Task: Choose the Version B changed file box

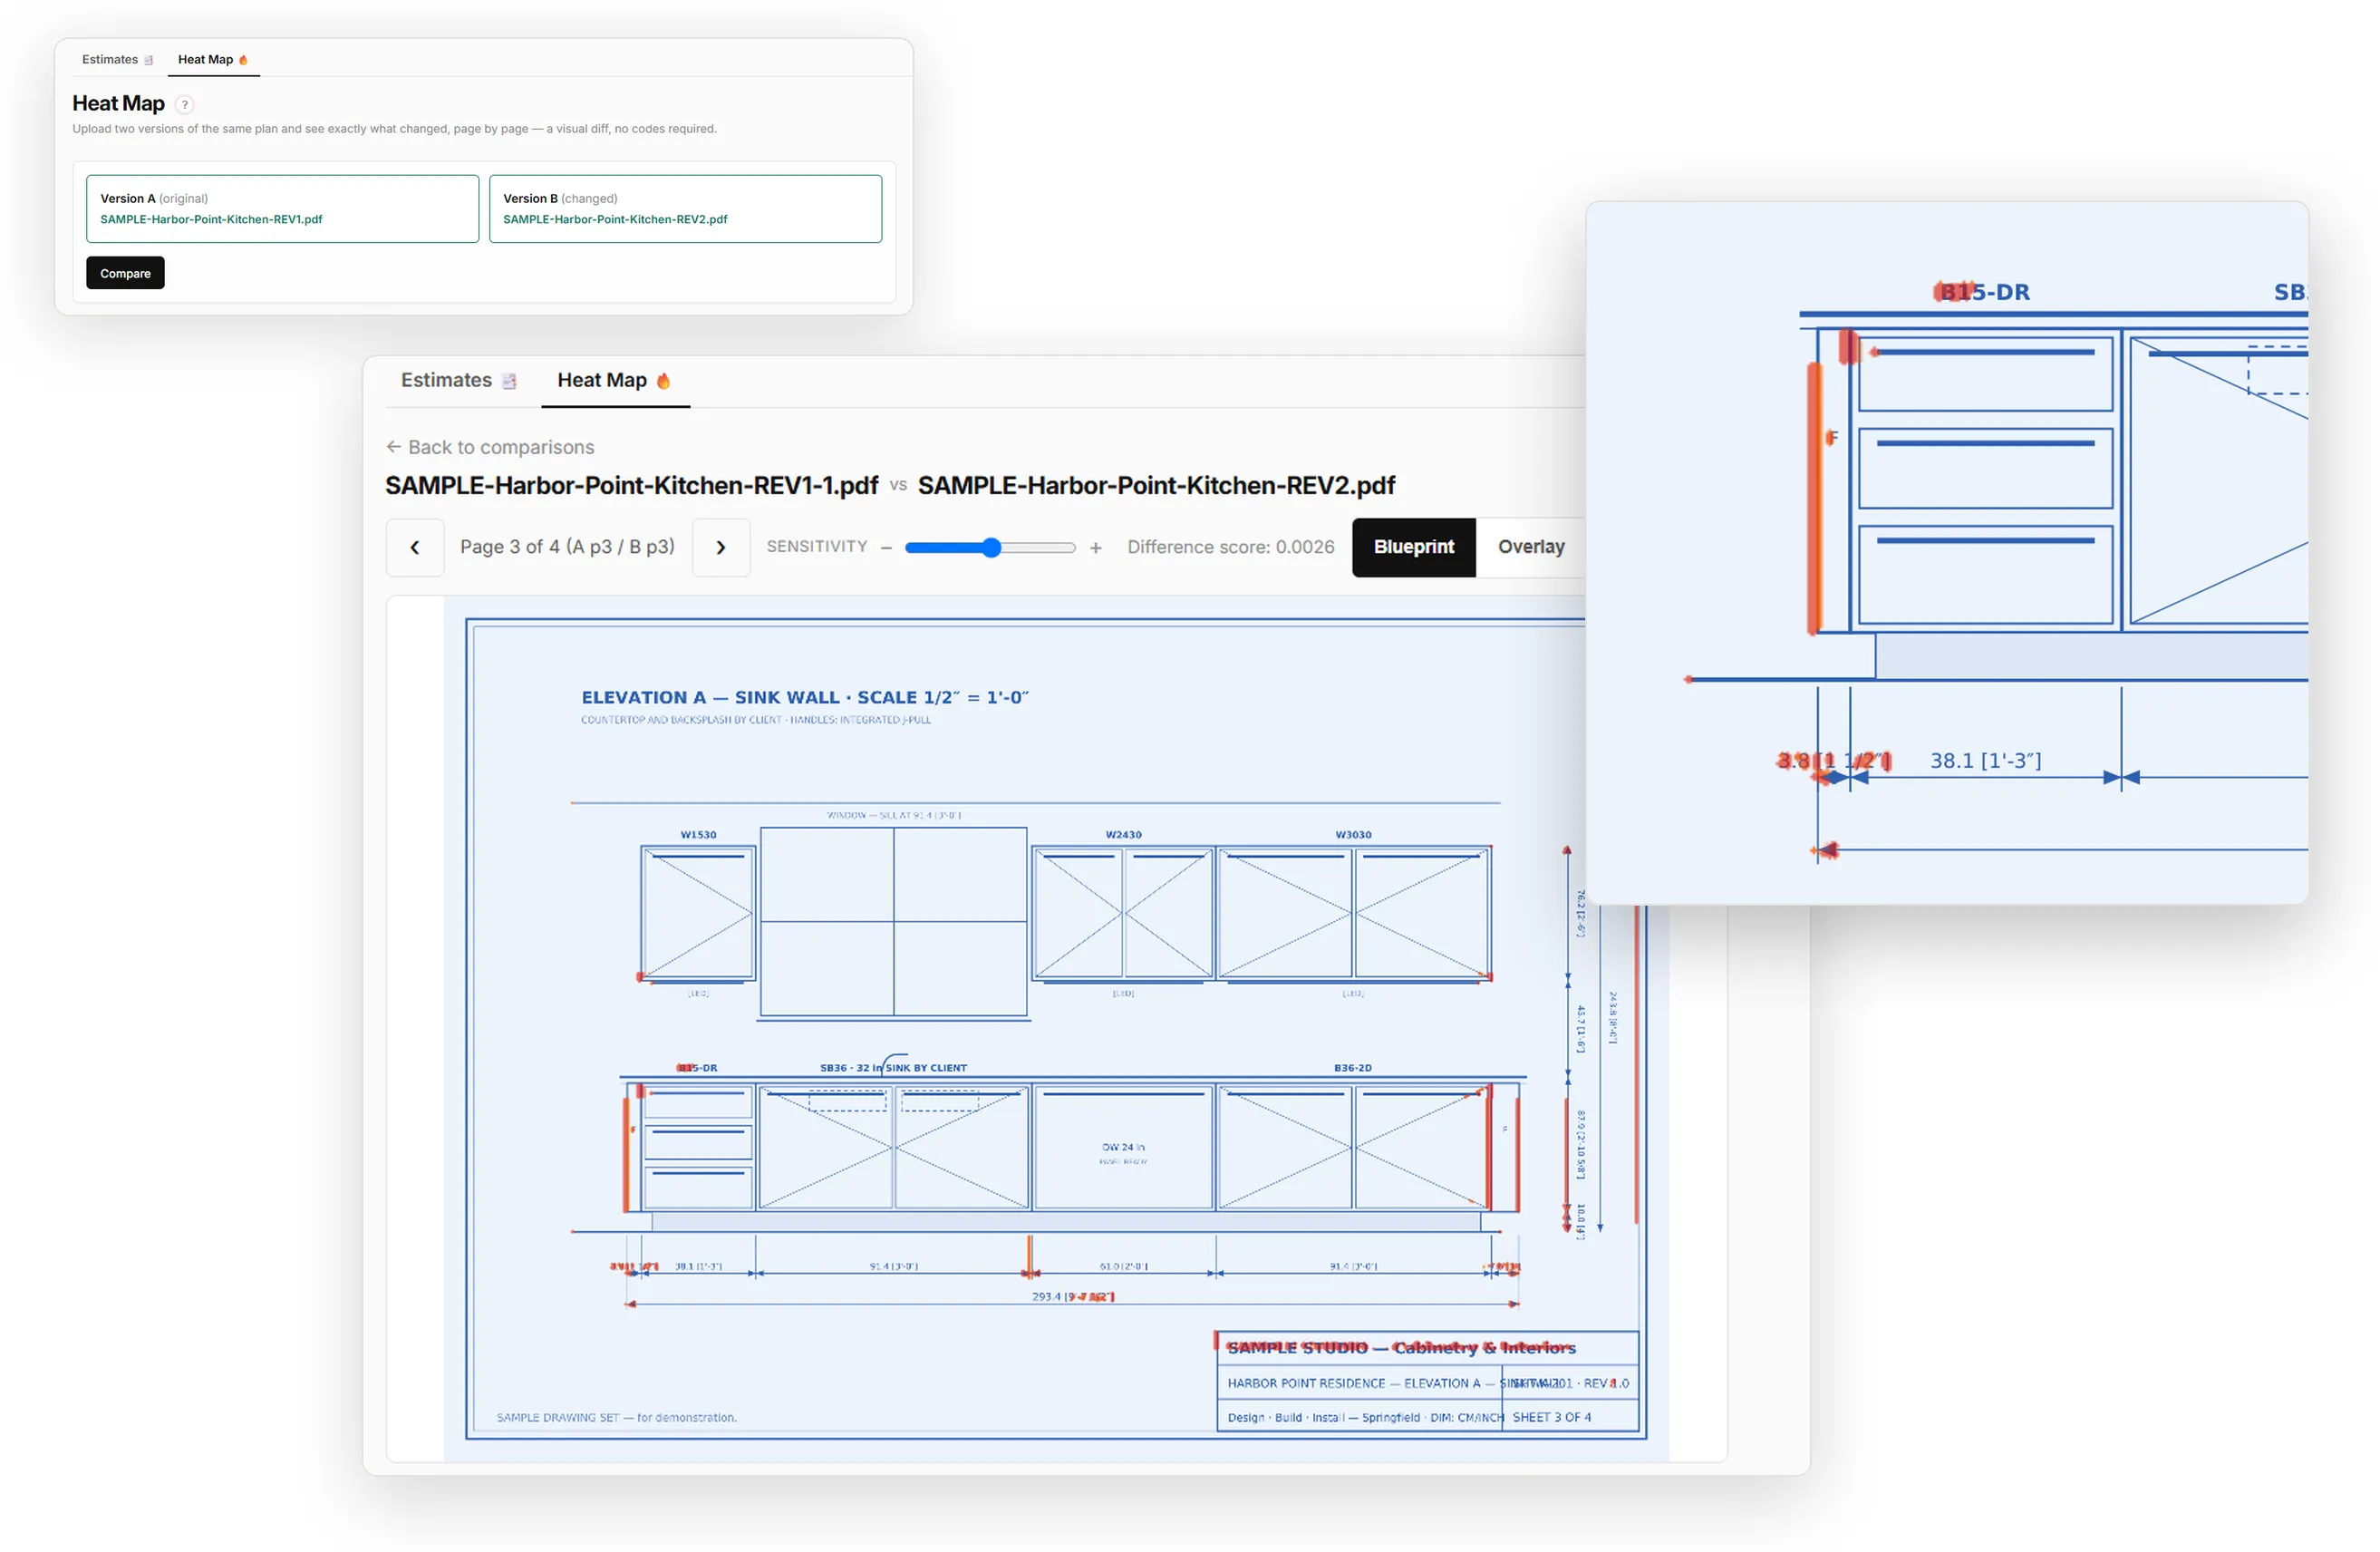Action: (685, 209)
